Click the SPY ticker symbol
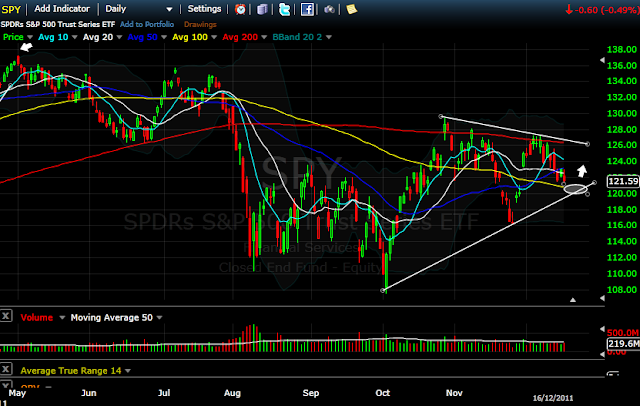Screen dimensions: 640x406 point(11,9)
